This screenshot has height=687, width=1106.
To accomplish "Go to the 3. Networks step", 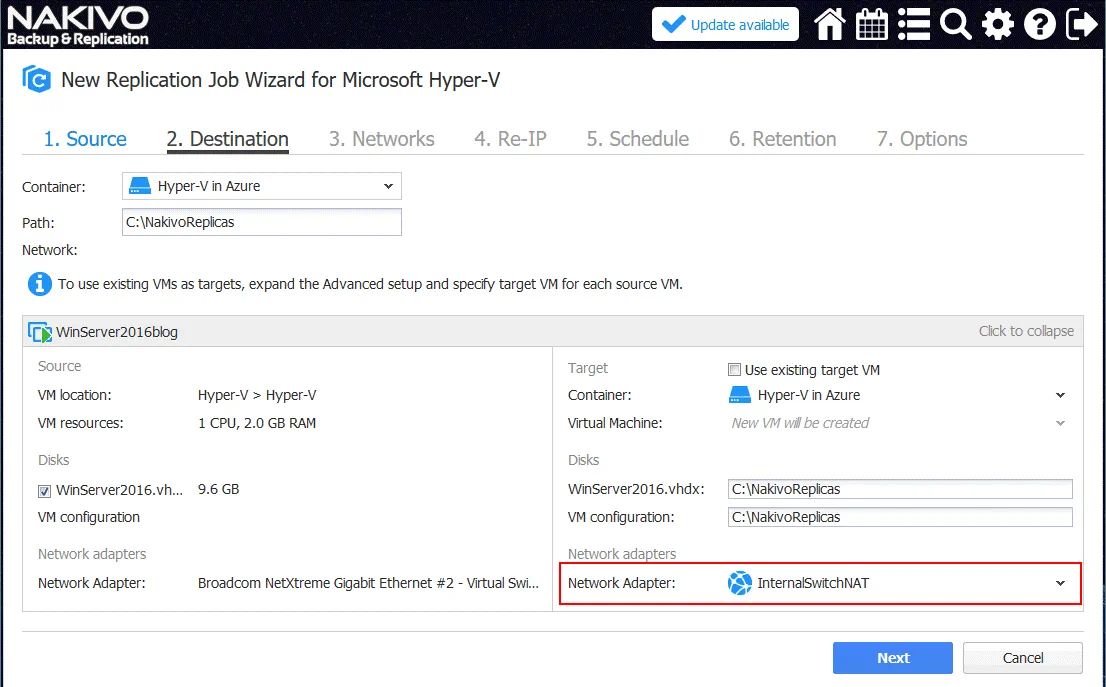I will tap(381, 139).
